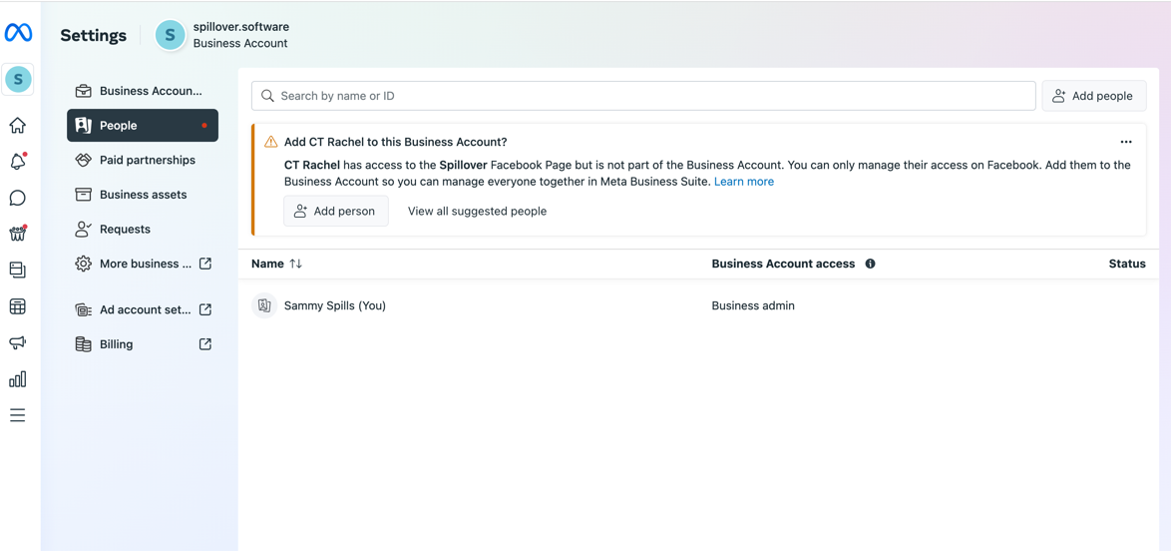Viewport: 1176px width, 556px height.
Task: Open the table grid icon in left rail
Action: click(17, 306)
